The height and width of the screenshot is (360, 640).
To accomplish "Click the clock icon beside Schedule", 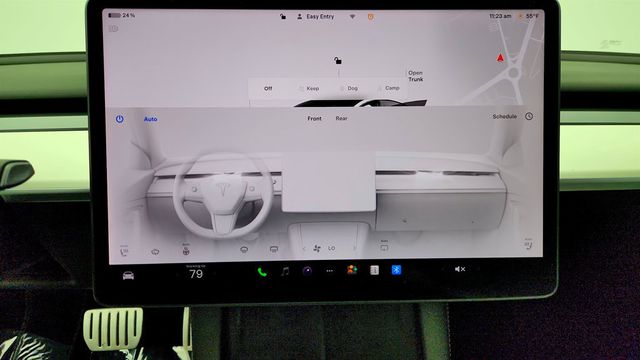I will [x=529, y=116].
